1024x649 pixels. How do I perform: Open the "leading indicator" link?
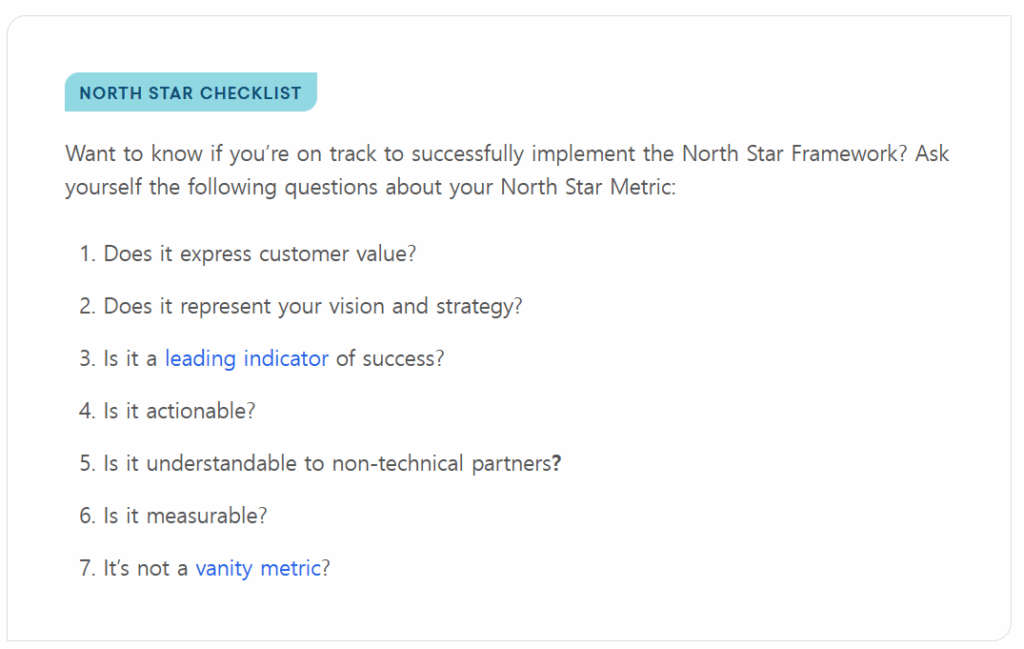246,358
